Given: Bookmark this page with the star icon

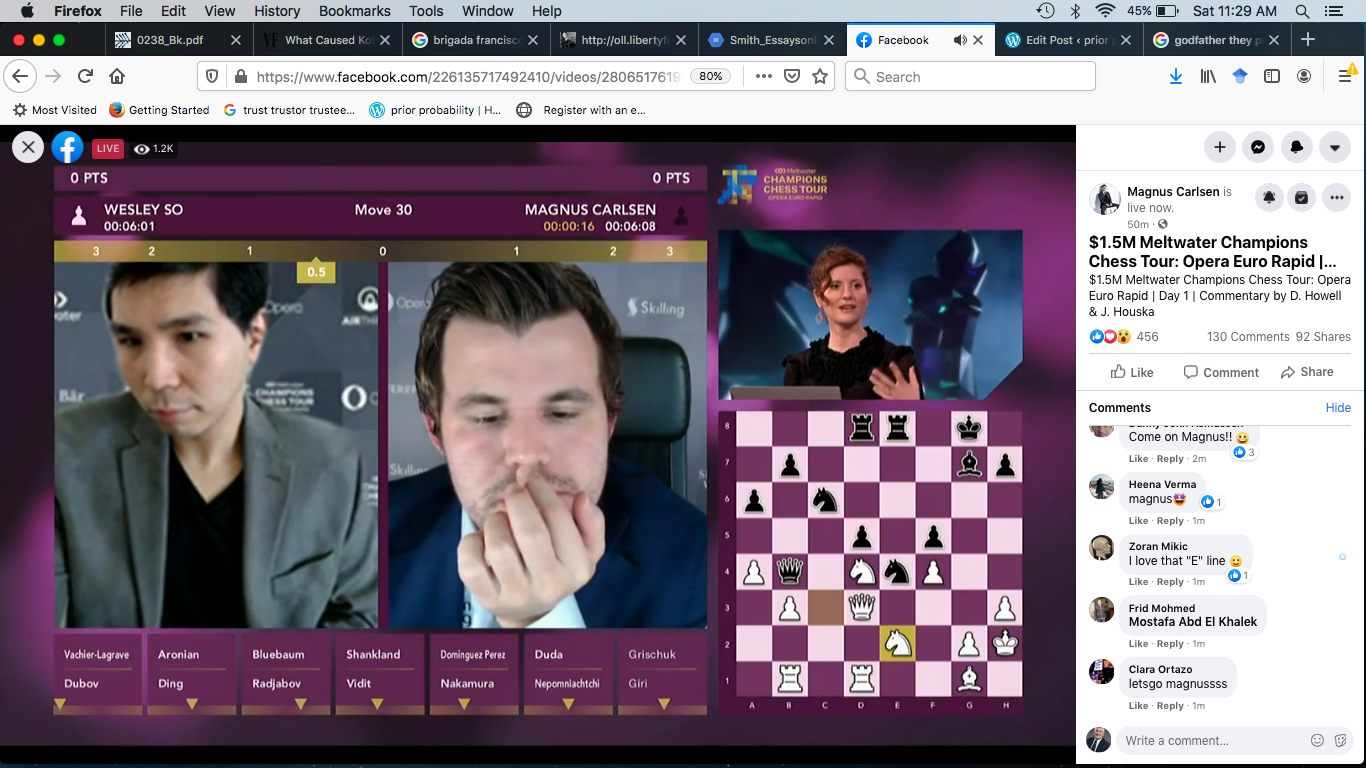Looking at the screenshot, I should coord(820,77).
